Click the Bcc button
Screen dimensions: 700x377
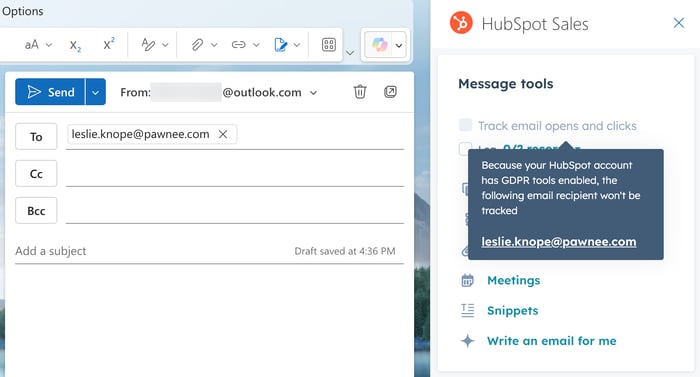(x=36, y=210)
